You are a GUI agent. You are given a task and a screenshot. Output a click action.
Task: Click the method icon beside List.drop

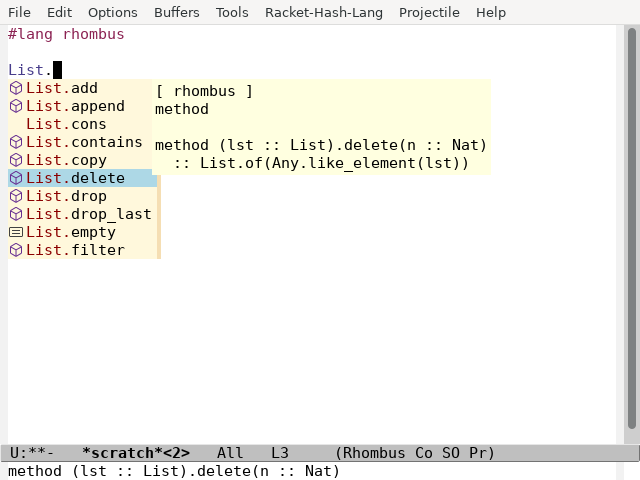16,196
